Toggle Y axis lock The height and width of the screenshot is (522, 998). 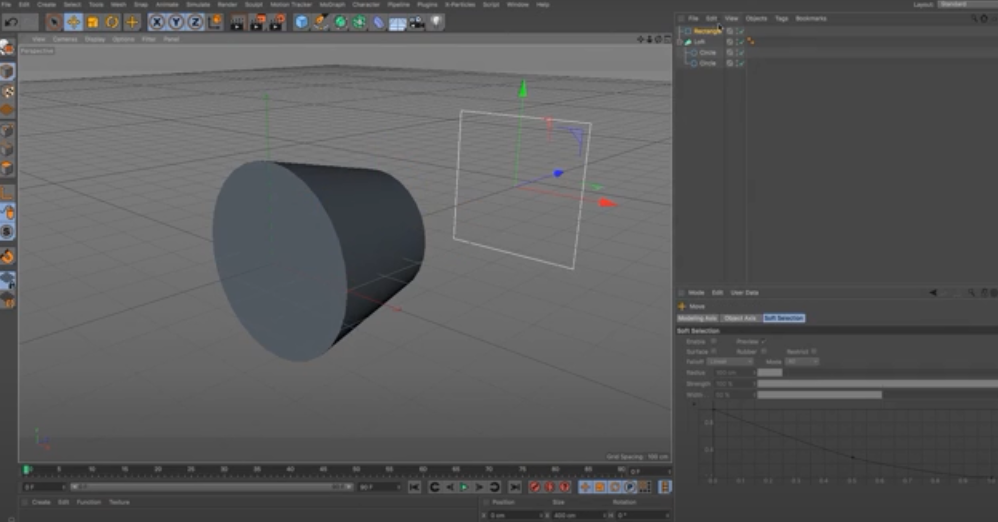click(176, 22)
